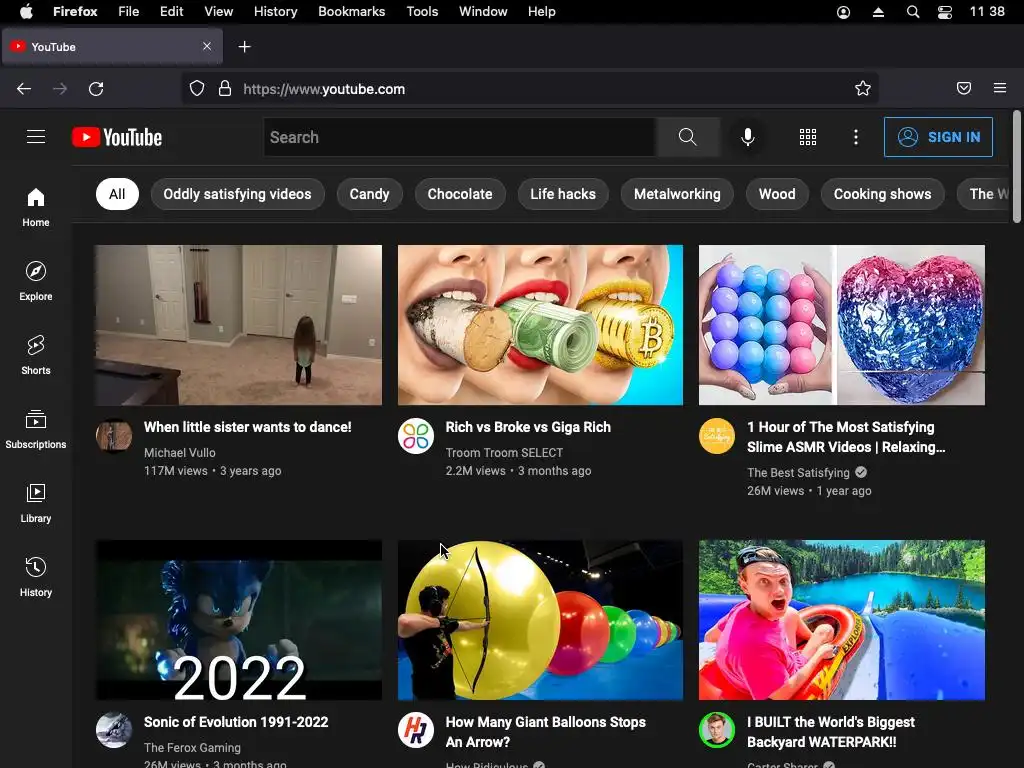
Task: Filter by Oddly satisfying videos chip
Action: point(238,194)
